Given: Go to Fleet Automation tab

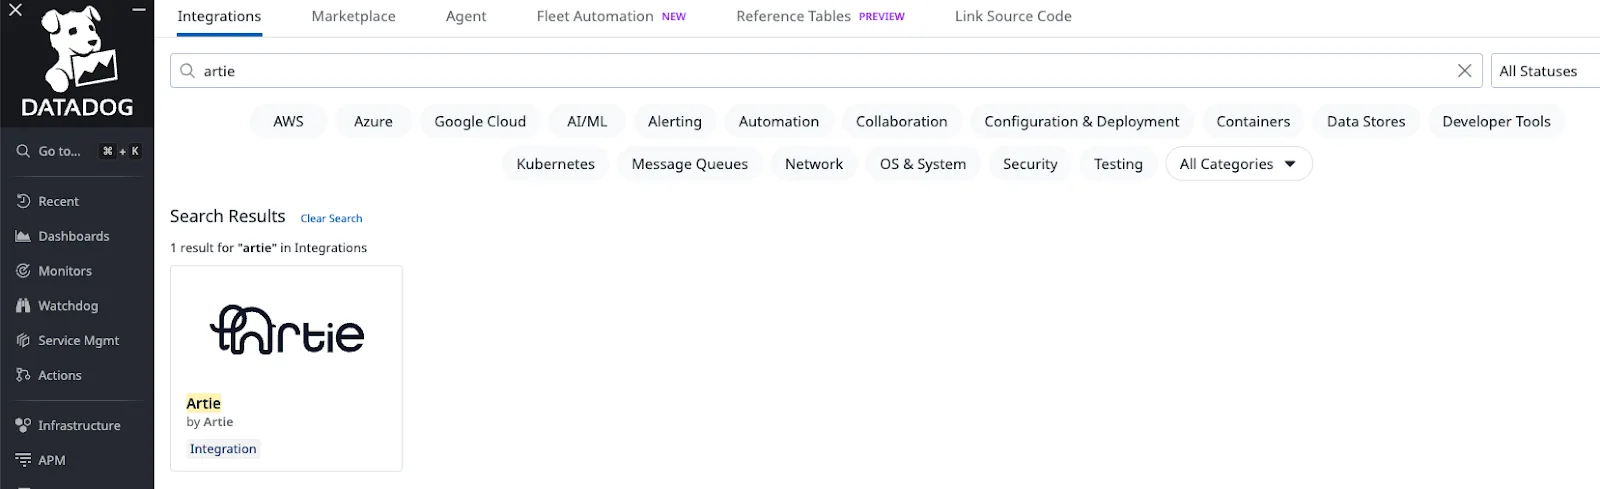Looking at the screenshot, I should pos(611,17).
